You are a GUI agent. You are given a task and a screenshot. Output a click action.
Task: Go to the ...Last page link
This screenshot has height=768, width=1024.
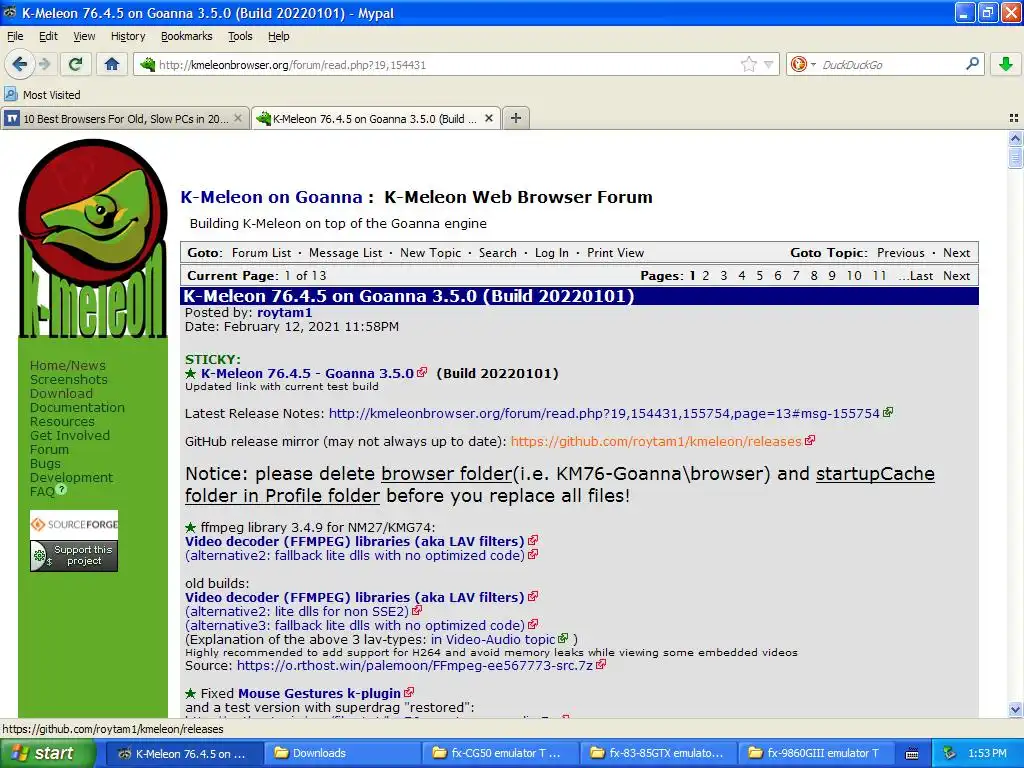tap(916, 276)
